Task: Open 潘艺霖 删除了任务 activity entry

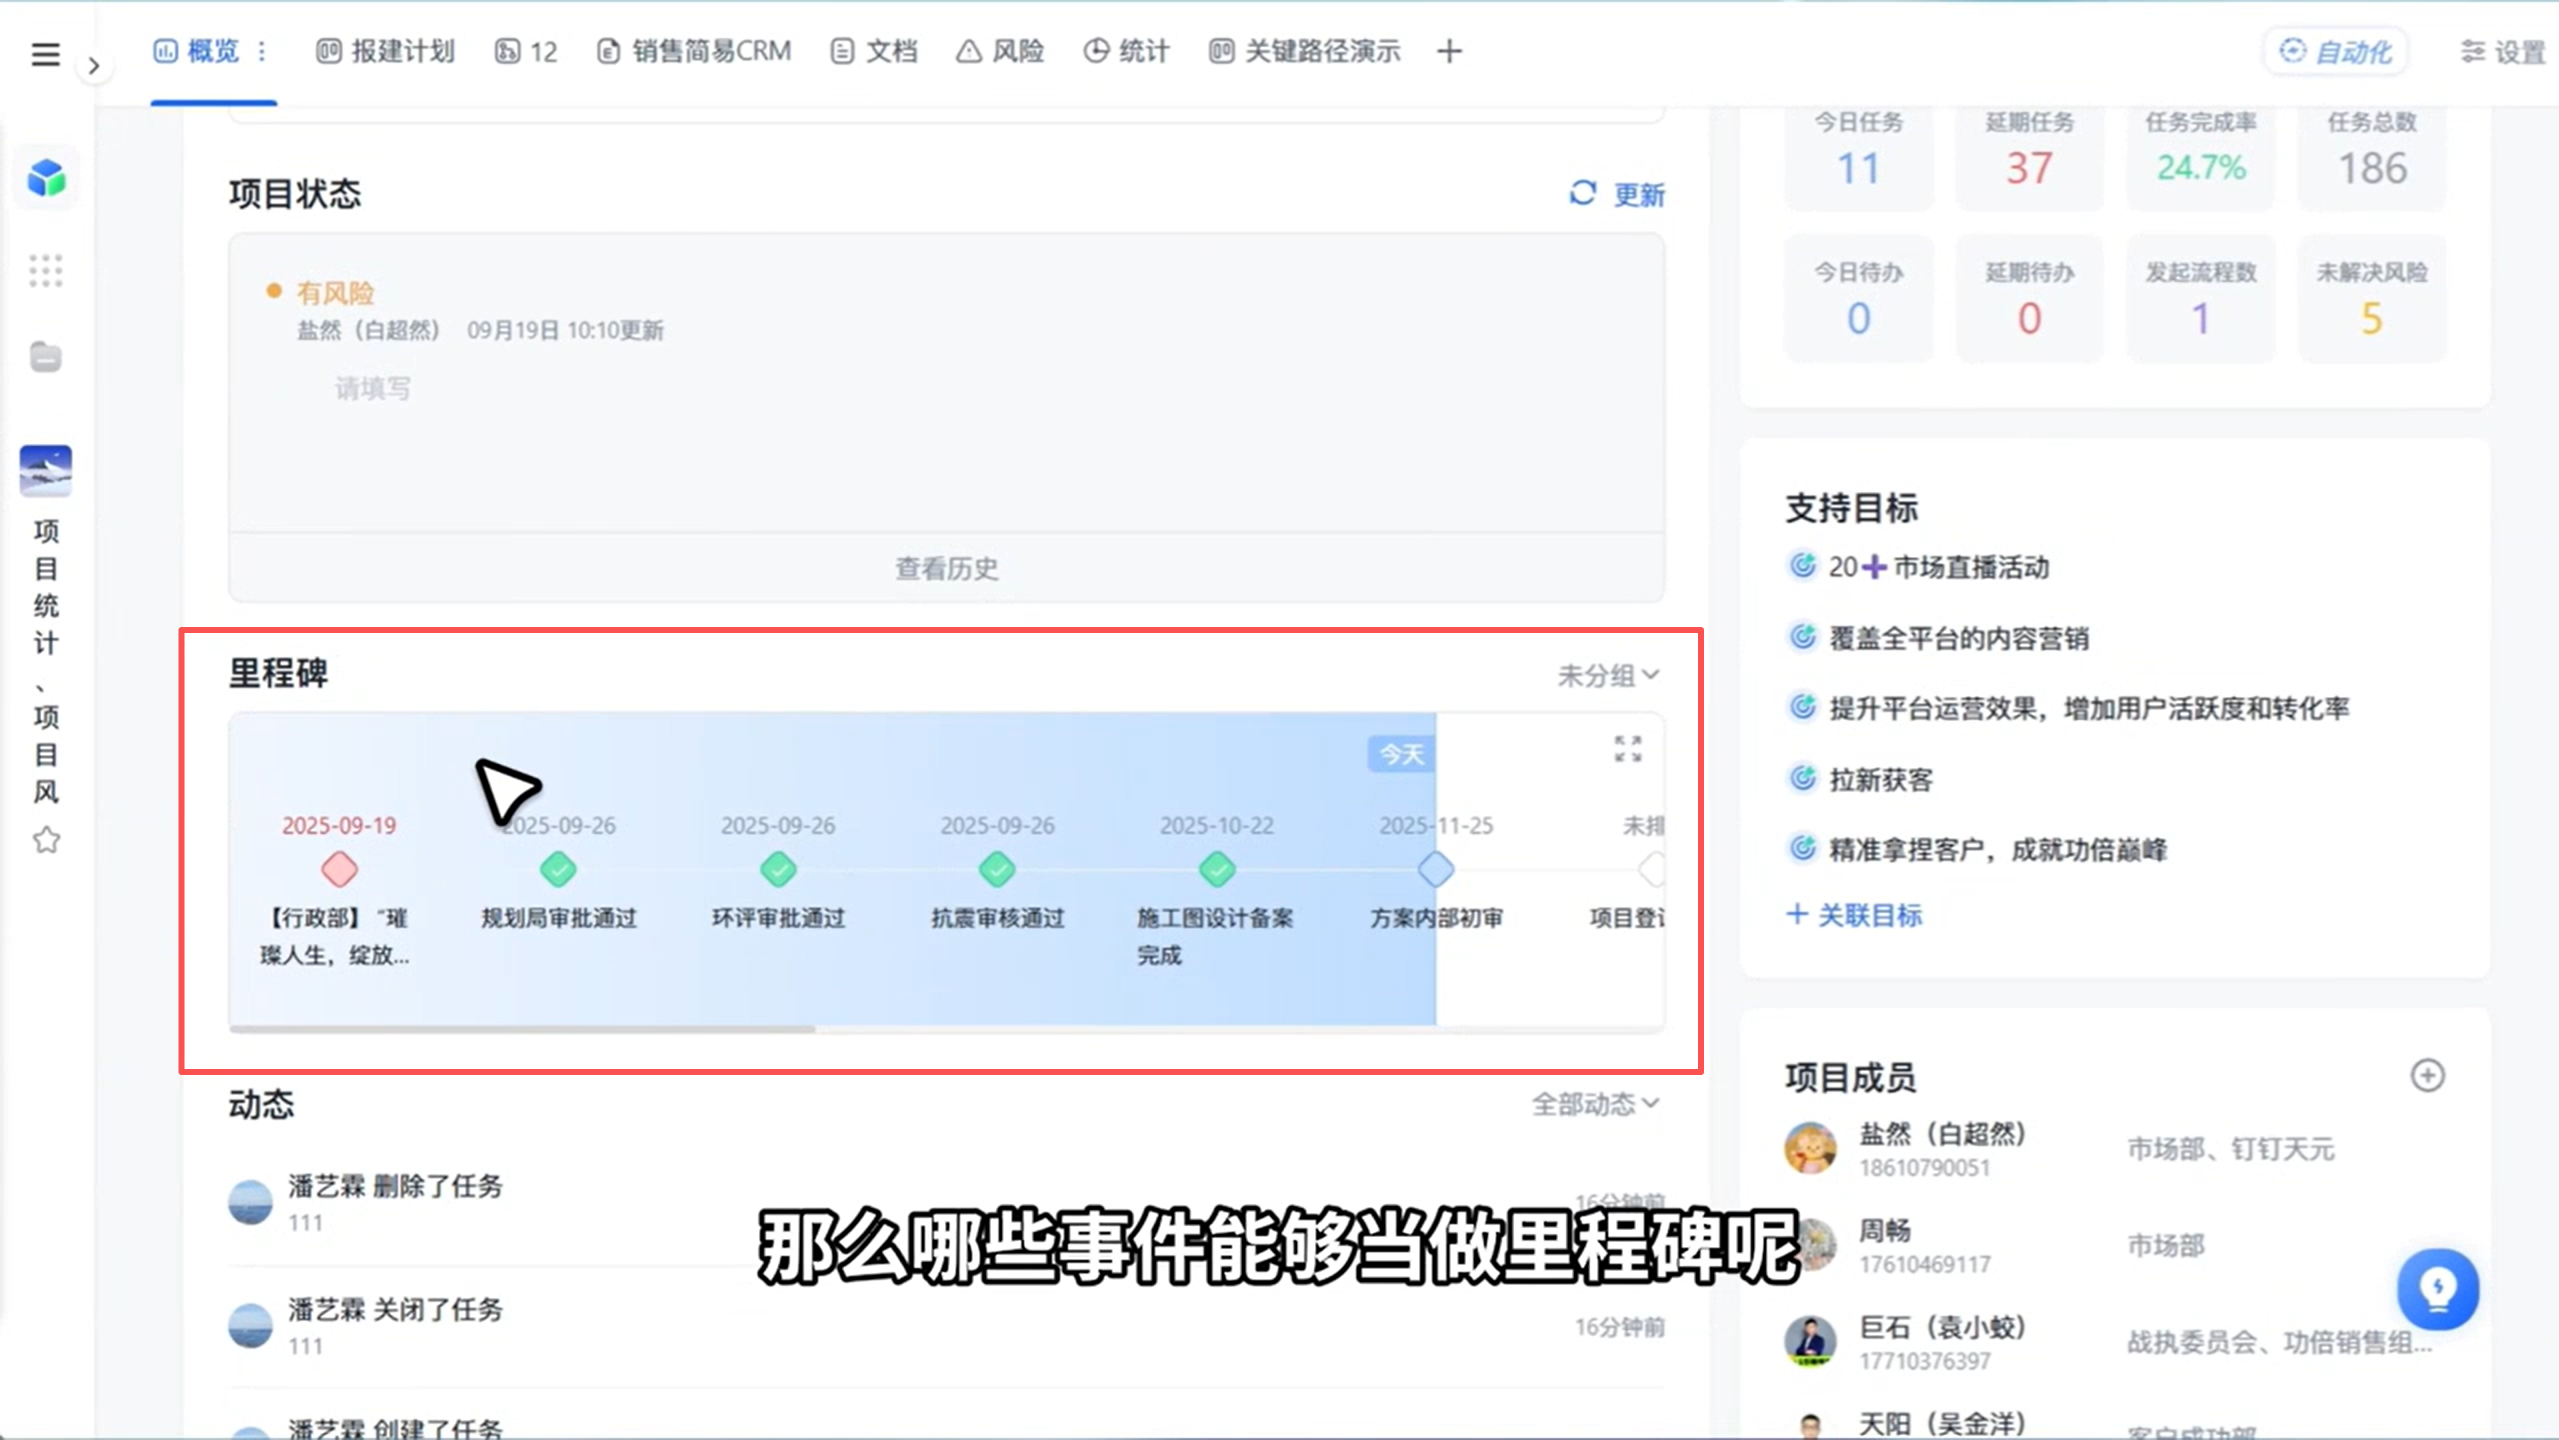Action: (x=946, y=1203)
